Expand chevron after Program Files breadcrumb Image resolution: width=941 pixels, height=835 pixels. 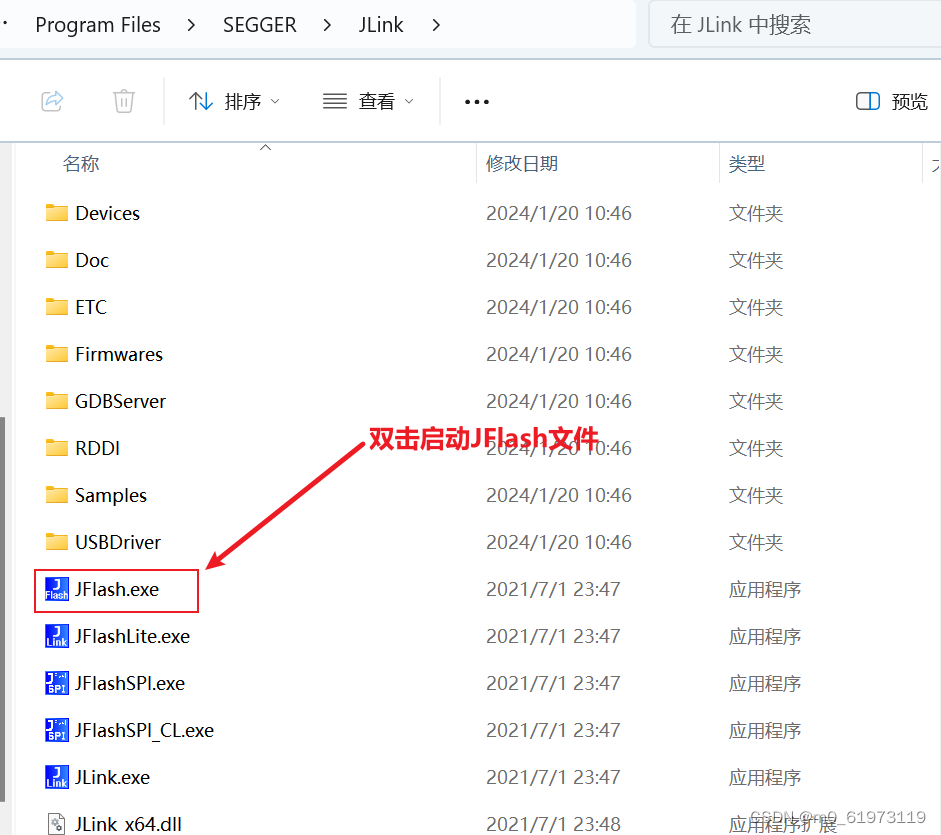point(191,25)
